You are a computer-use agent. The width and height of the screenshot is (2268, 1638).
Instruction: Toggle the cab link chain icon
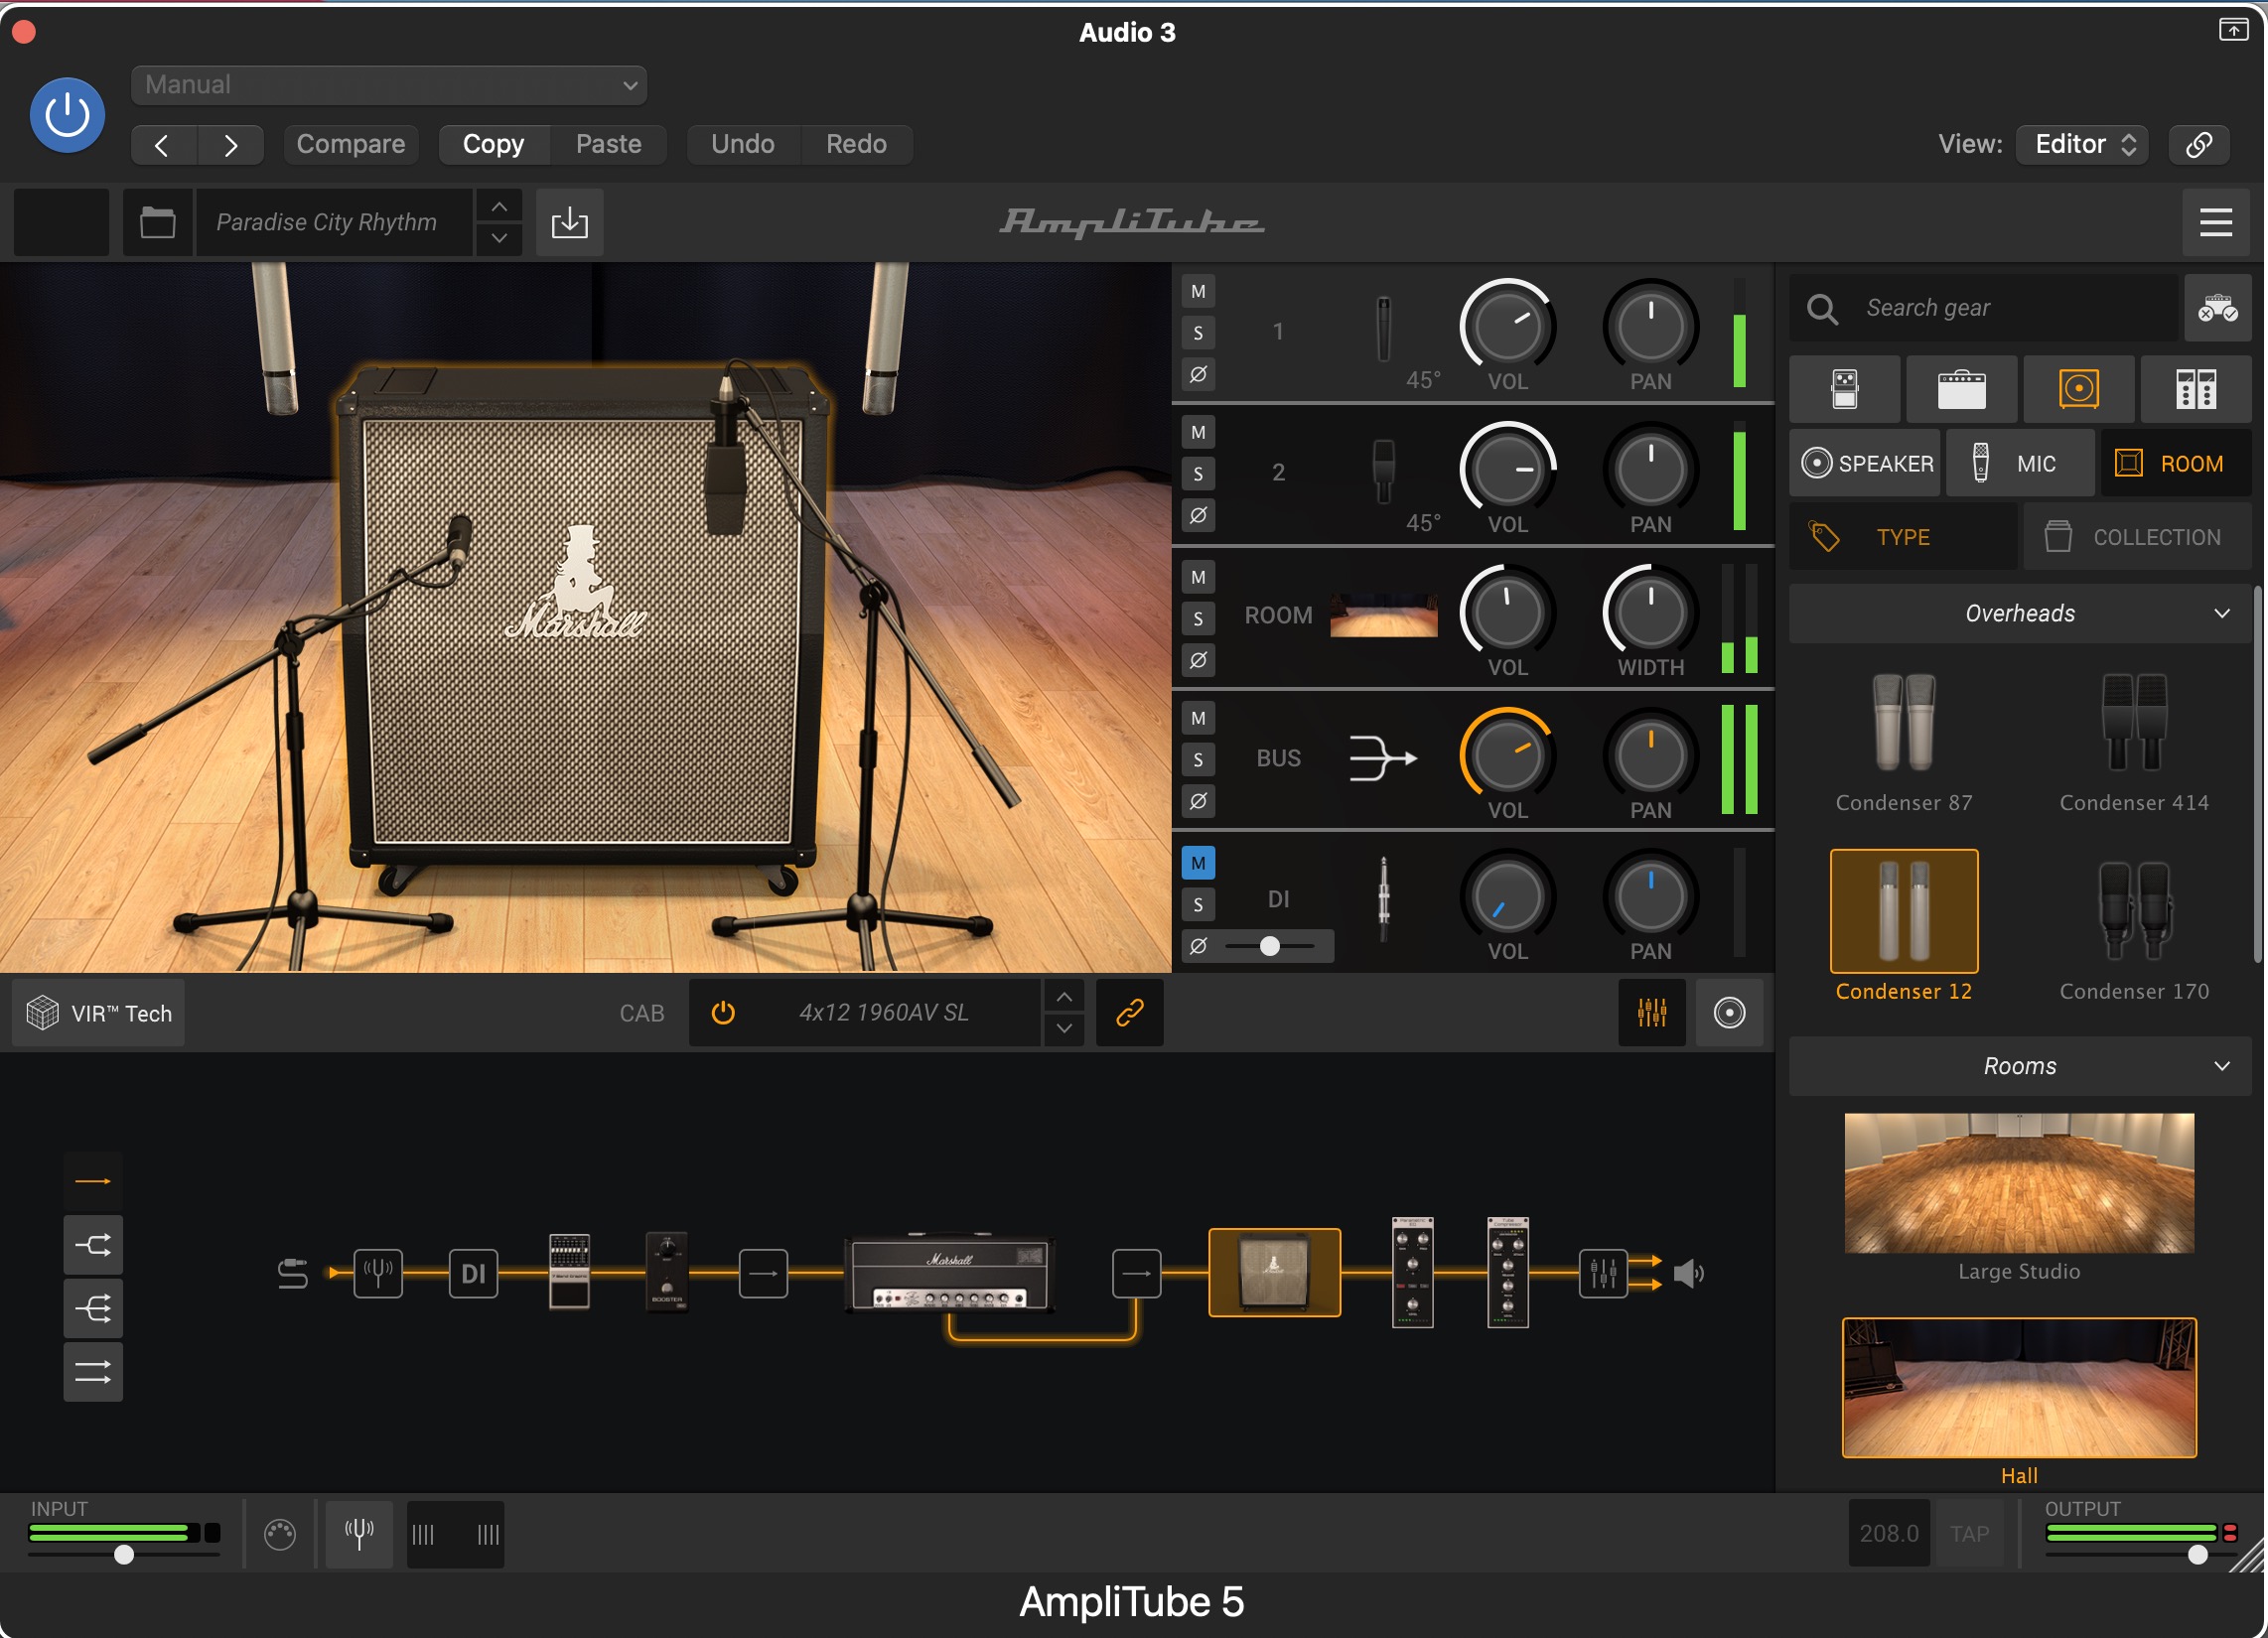click(1130, 1013)
